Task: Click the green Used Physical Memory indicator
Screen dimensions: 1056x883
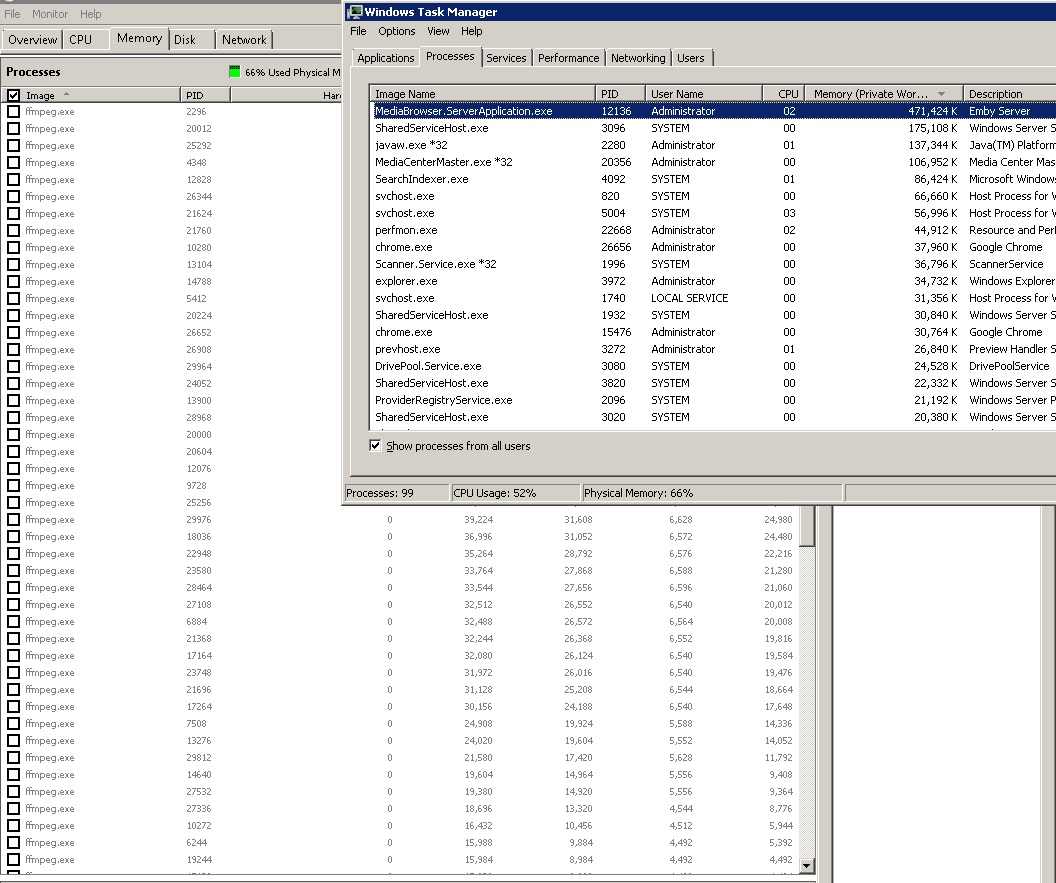Action: pos(234,72)
